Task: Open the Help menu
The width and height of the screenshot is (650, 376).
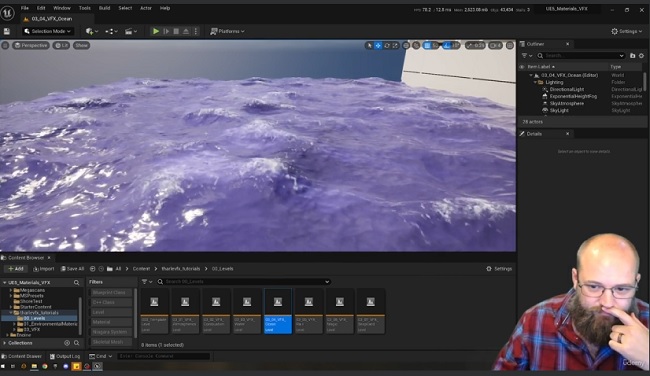Action: point(165,8)
